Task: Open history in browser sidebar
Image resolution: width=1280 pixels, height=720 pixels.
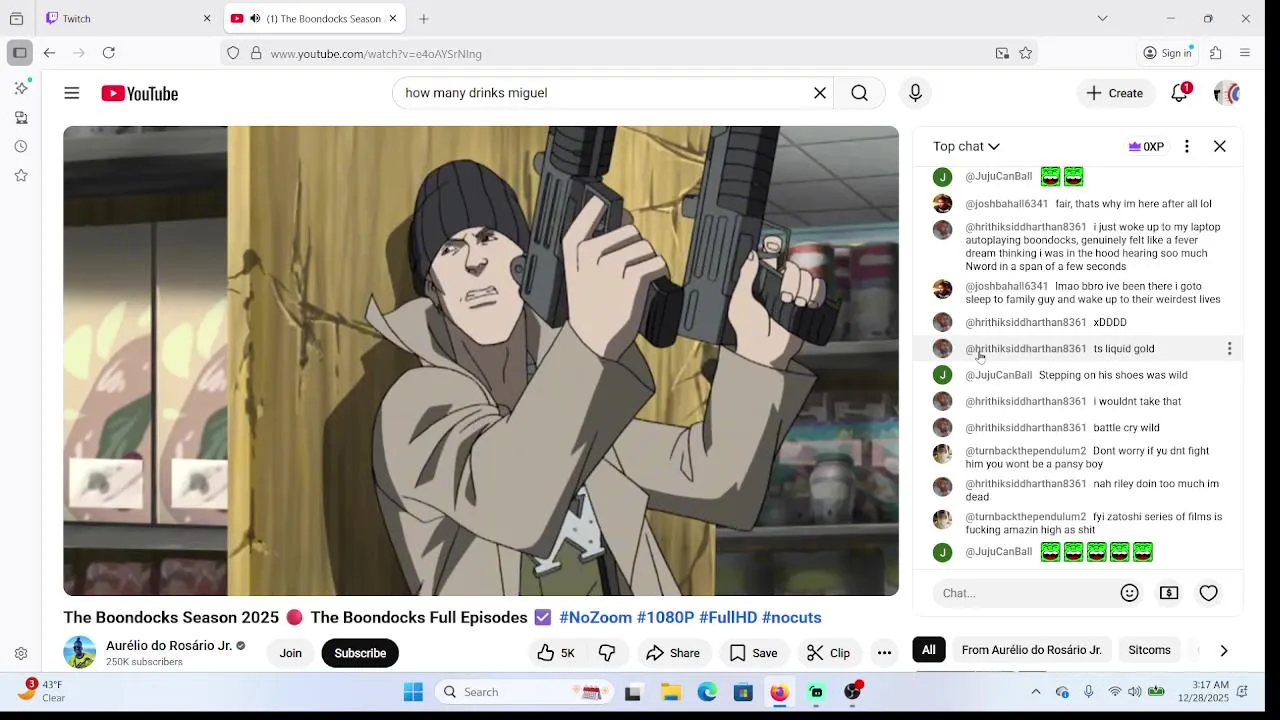Action: [x=21, y=146]
